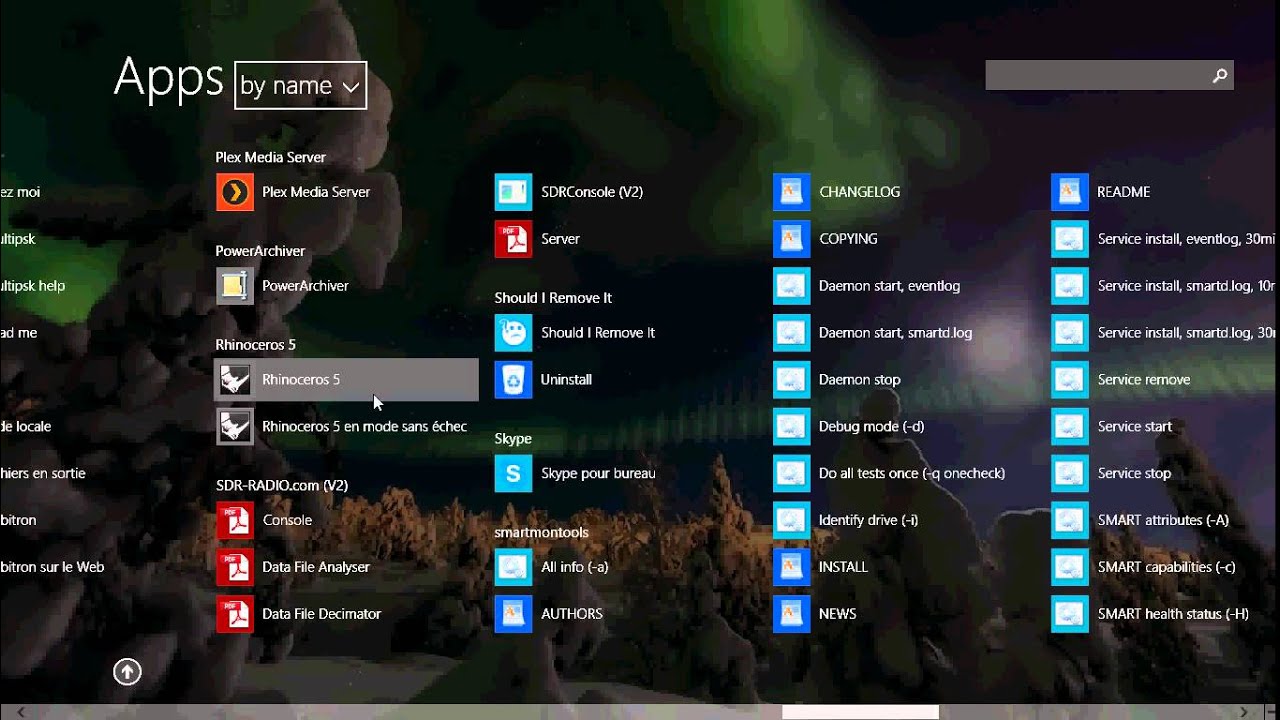Run the Do all tests once icon

pos(791,474)
